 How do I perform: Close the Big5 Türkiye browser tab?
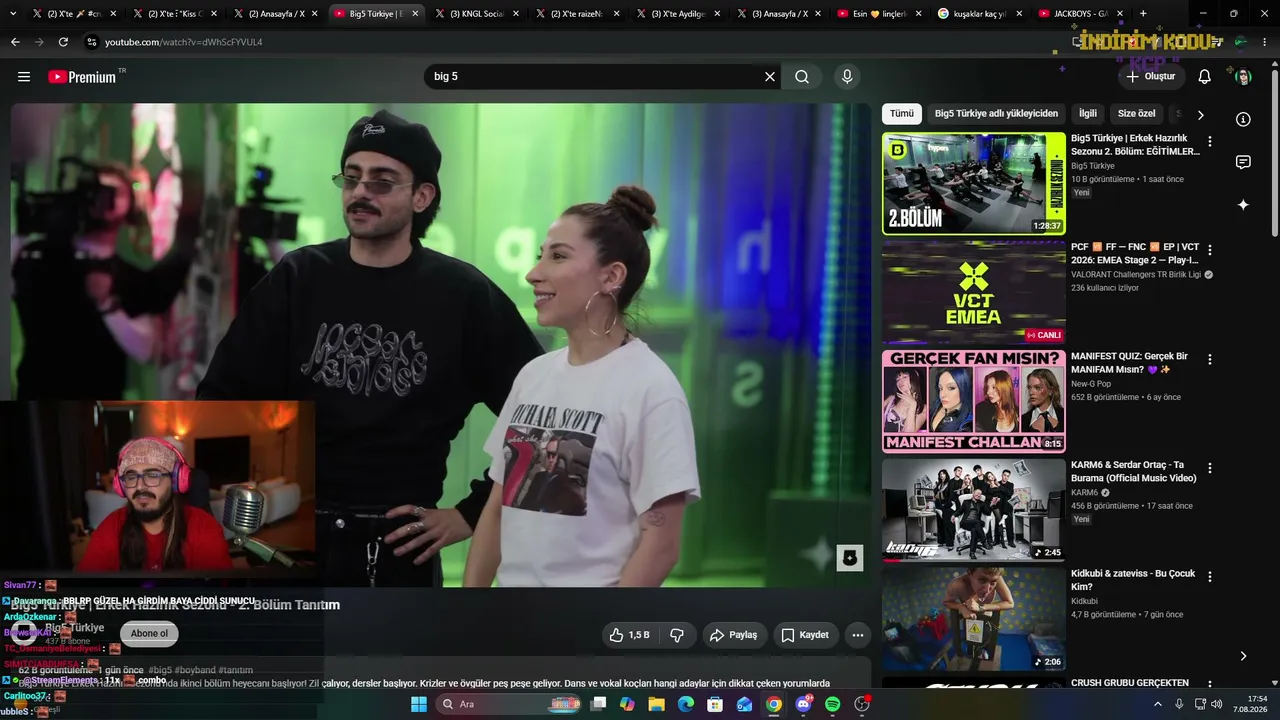point(415,14)
